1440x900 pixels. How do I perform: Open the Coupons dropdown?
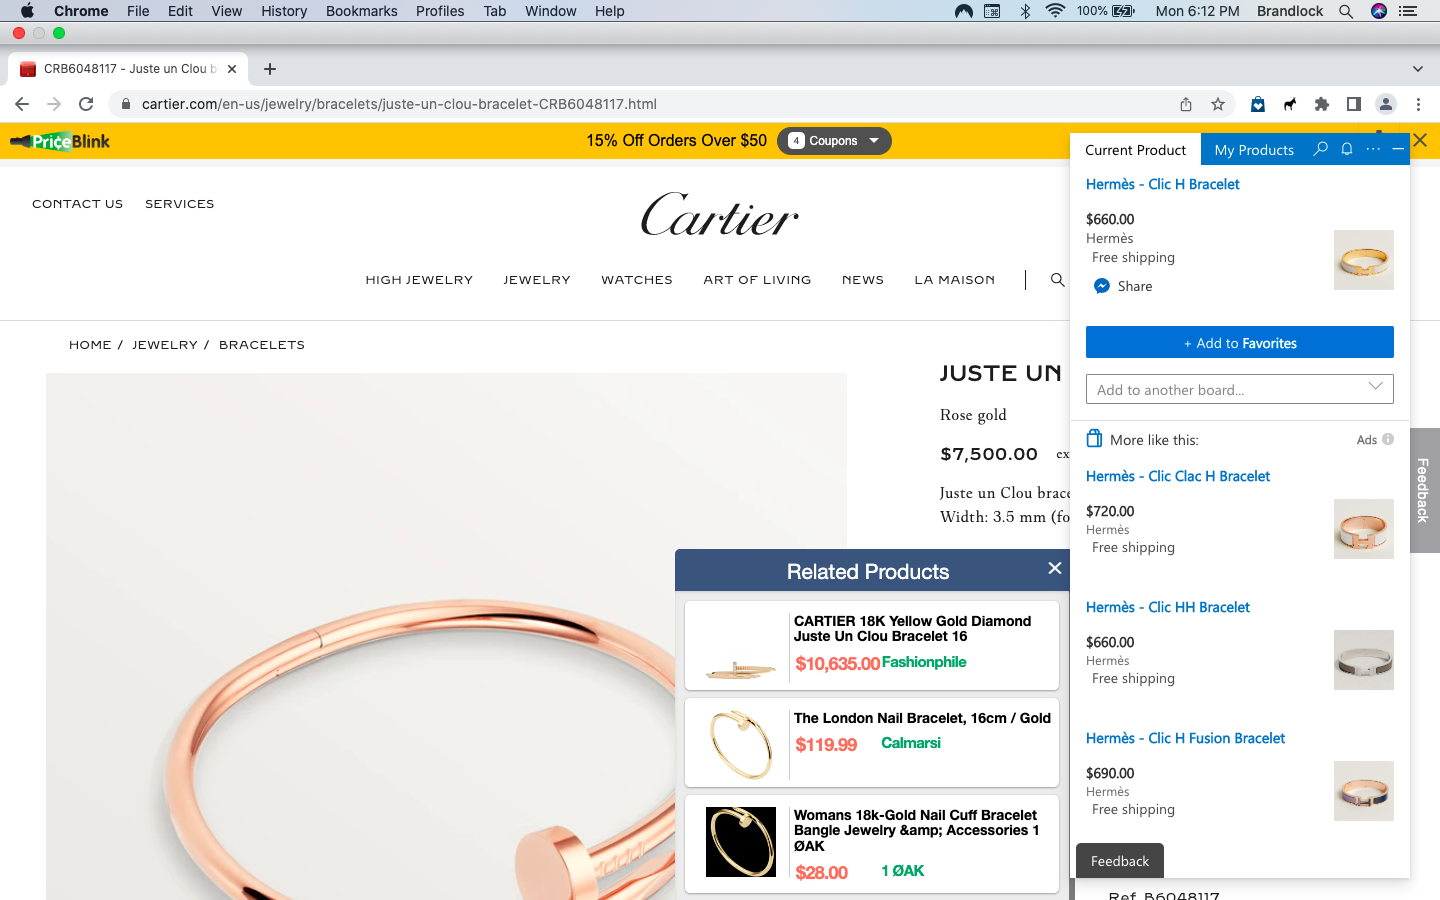click(x=834, y=141)
